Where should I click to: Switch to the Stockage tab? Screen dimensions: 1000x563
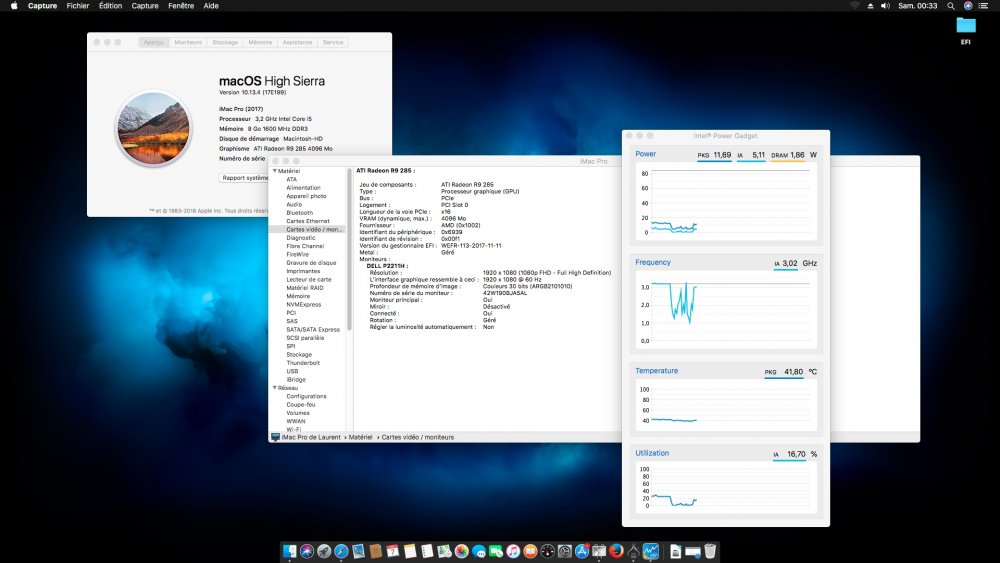coord(225,42)
